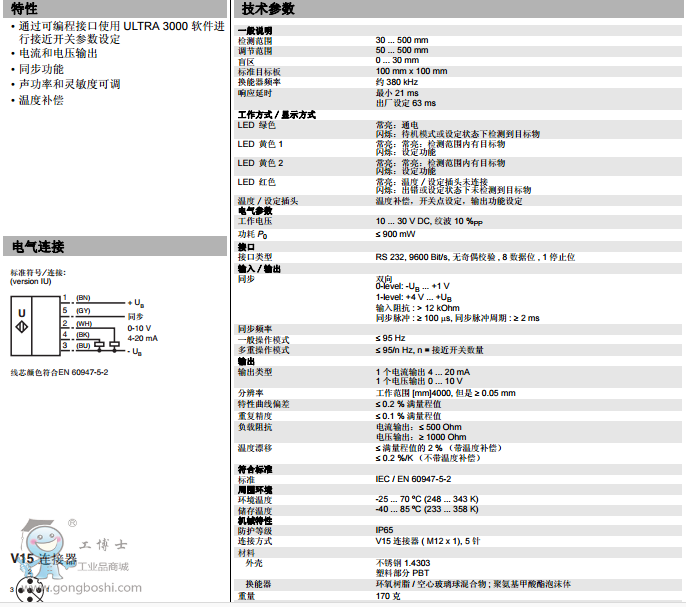This screenshot has height=607, width=686.
Task: Click the "LED 黄色 2" row label
Action: (x=260, y=163)
